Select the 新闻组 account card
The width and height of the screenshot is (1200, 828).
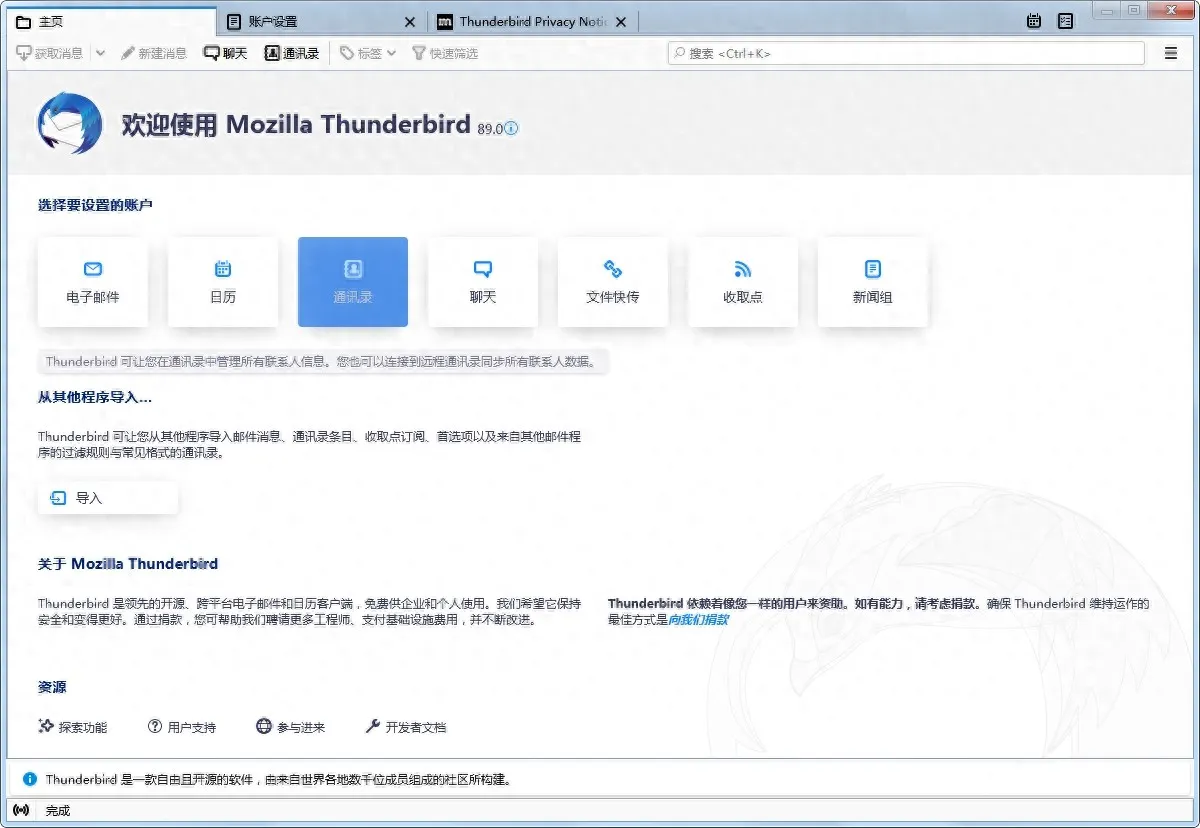873,282
